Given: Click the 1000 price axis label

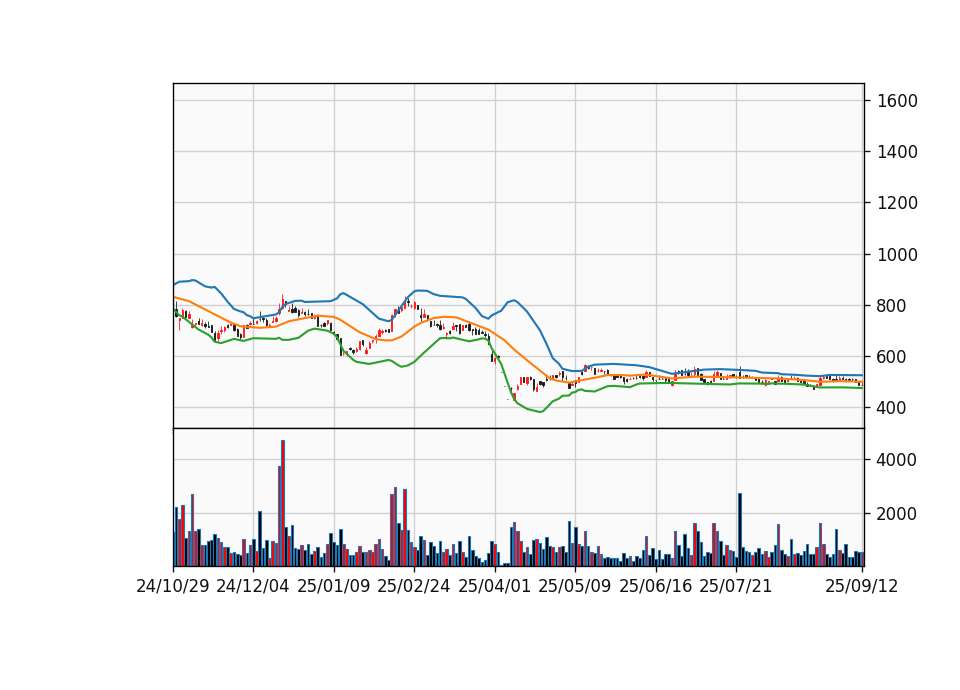Looking at the screenshot, I should click(897, 255).
